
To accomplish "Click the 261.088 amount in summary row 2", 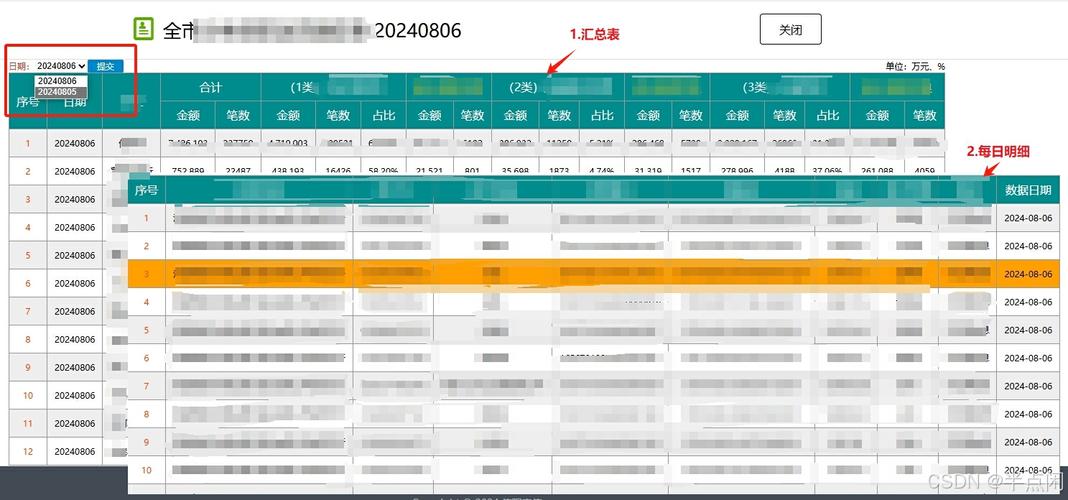I will (x=877, y=171).
